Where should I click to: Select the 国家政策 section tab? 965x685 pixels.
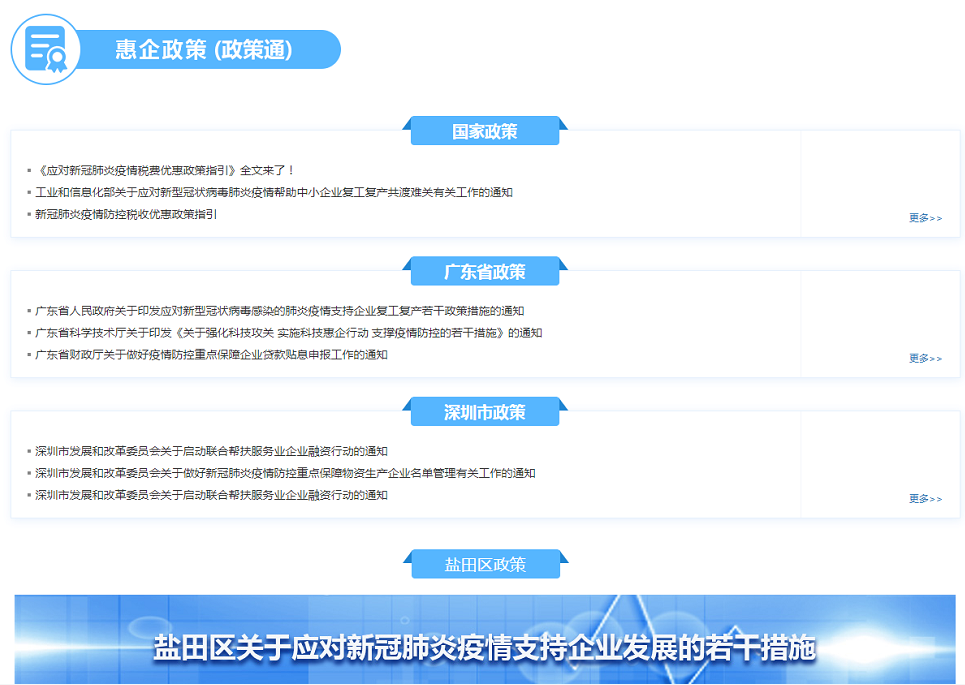point(485,131)
